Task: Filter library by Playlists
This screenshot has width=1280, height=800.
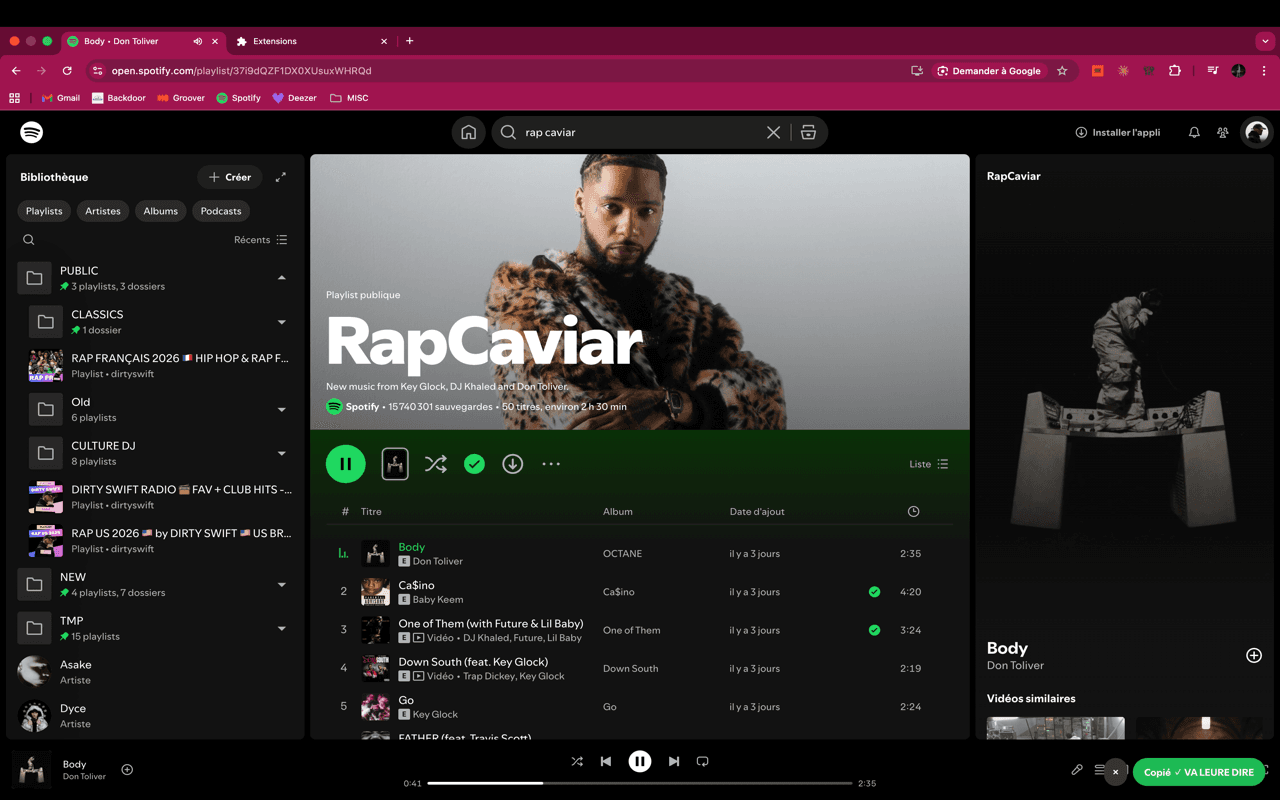Action: pyautogui.click(x=44, y=211)
